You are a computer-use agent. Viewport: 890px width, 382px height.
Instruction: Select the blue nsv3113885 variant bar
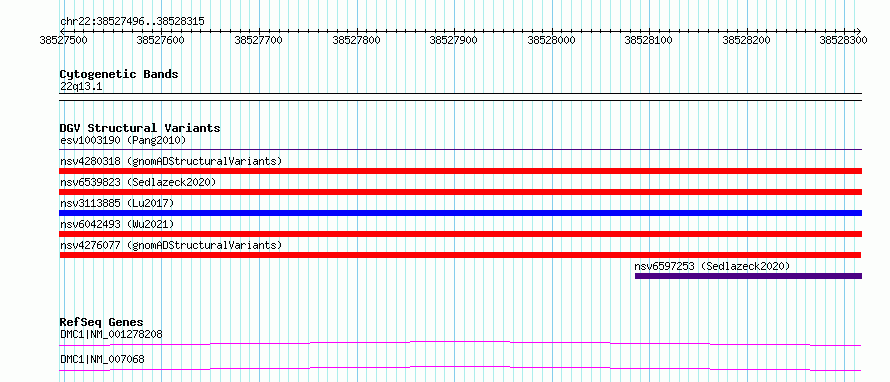point(460,213)
